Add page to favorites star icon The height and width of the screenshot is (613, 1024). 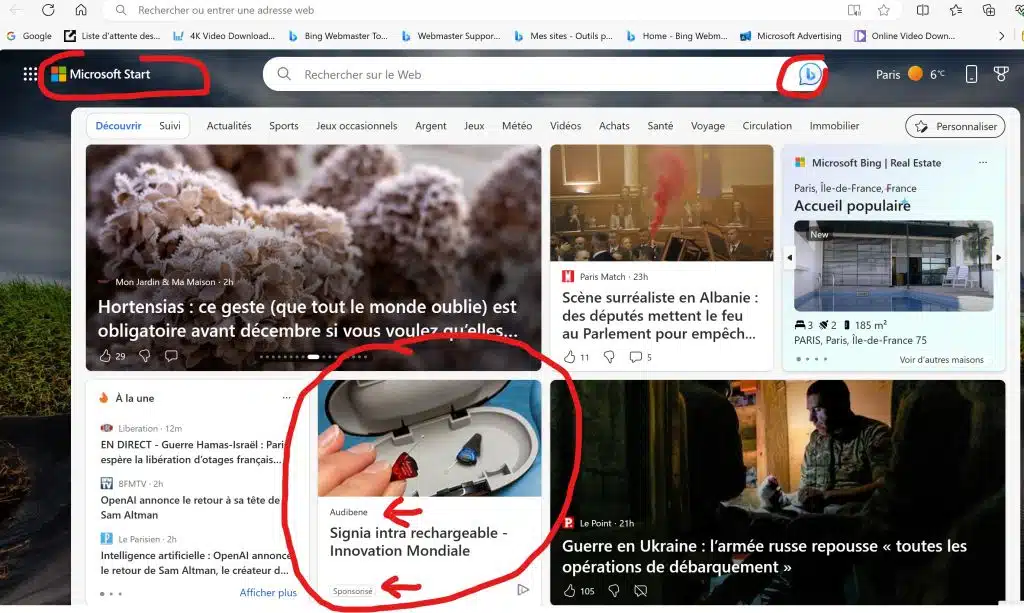(x=884, y=10)
